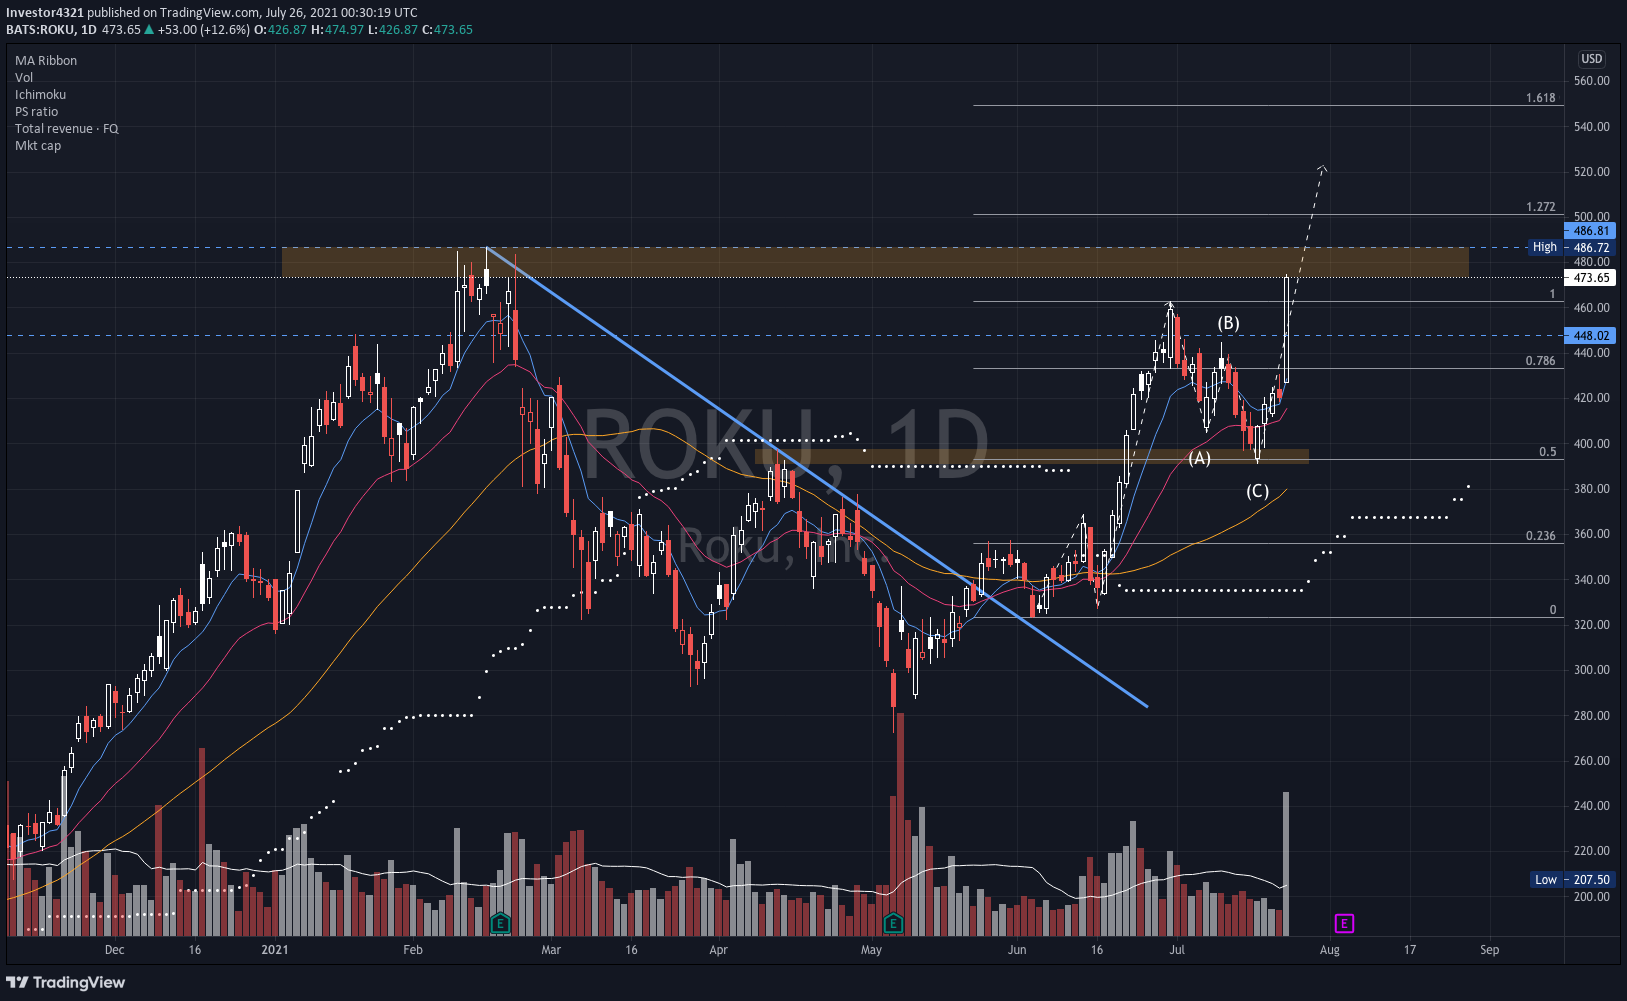Click the Aug date label on time axis
Viewport: 1627px width, 1001px height.
pyautogui.click(x=1329, y=950)
